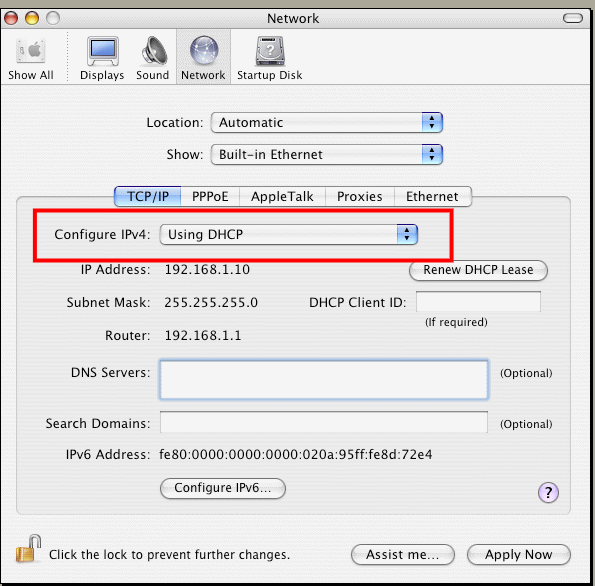This screenshot has height=586, width=595.
Task: Switch to the PPPoE tab
Action: coord(210,197)
